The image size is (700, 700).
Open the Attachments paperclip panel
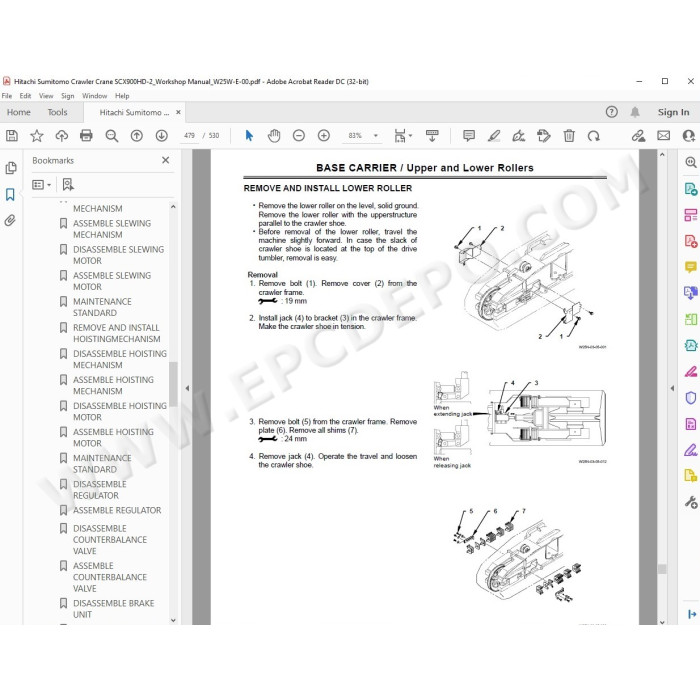pyautogui.click(x=10, y=221)
